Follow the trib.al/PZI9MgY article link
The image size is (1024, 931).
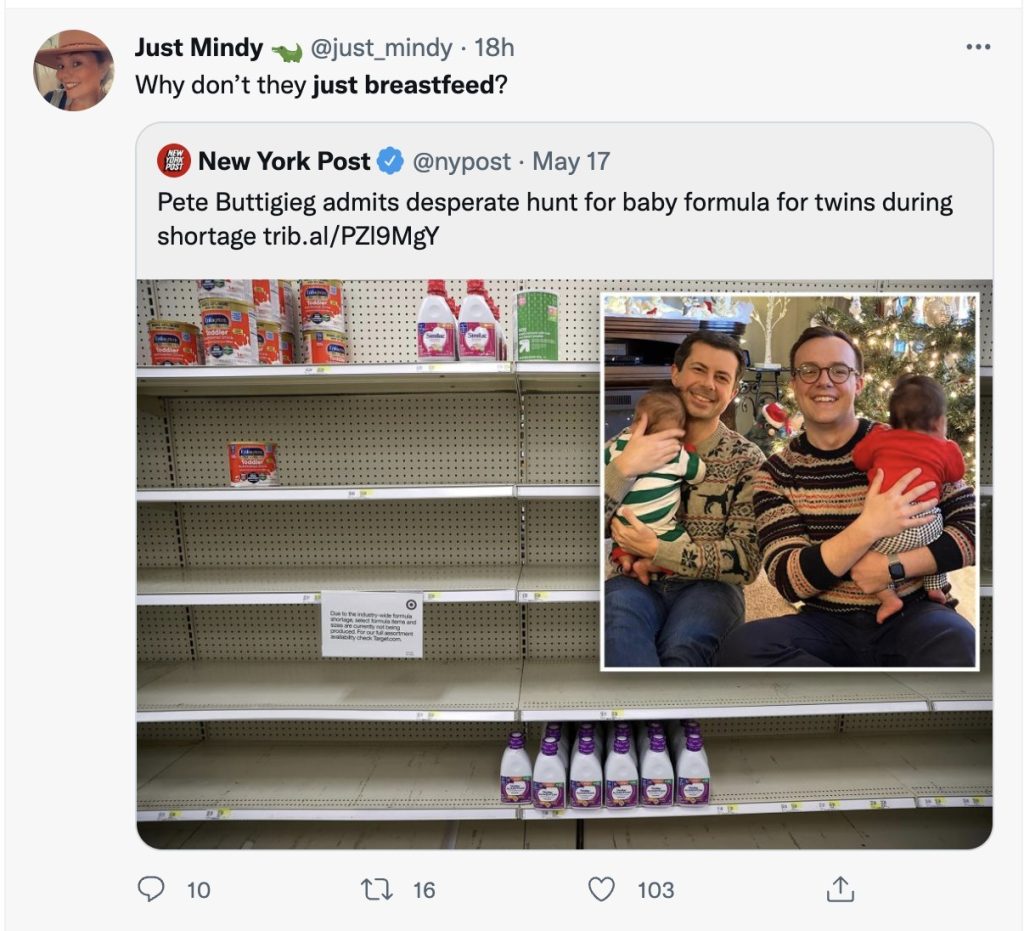pos(351,236)
